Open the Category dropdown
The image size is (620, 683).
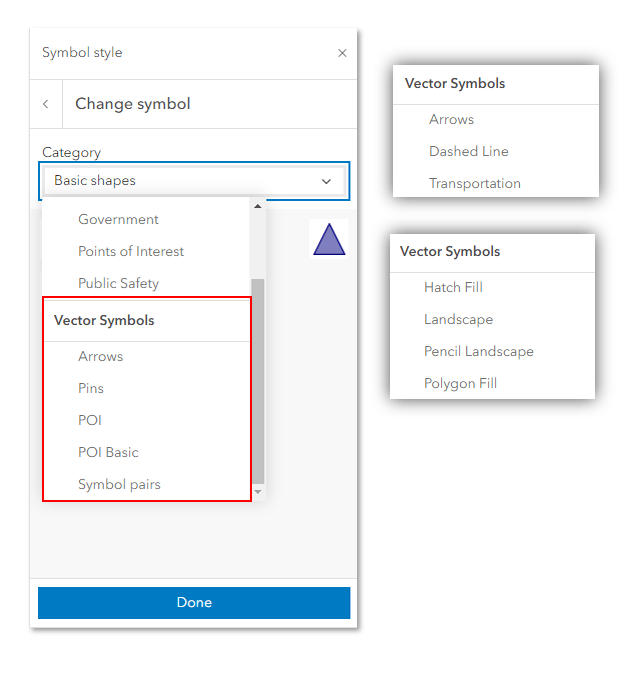pyautogui.click(x=195, y=181)
